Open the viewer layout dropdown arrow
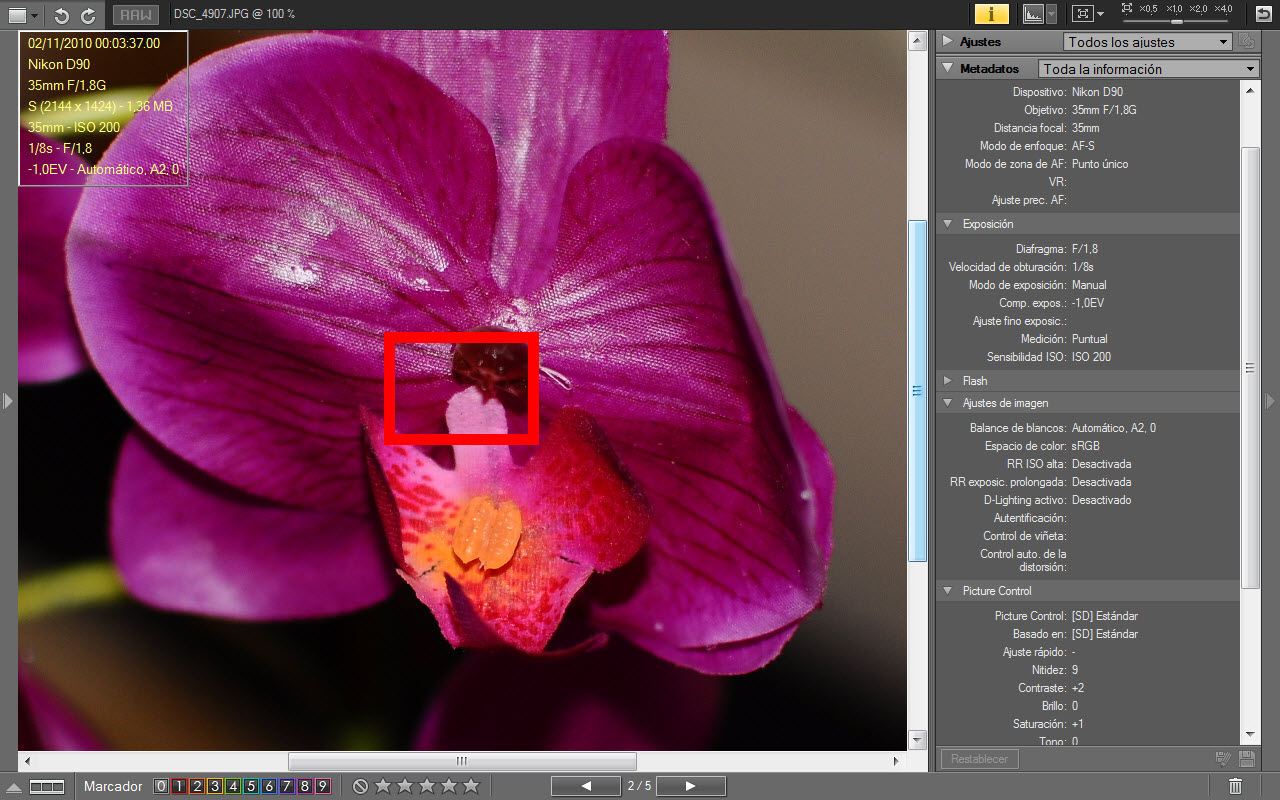Viewport: 1280px width, 800px height. pyautogui.click(x=35, y=15)
